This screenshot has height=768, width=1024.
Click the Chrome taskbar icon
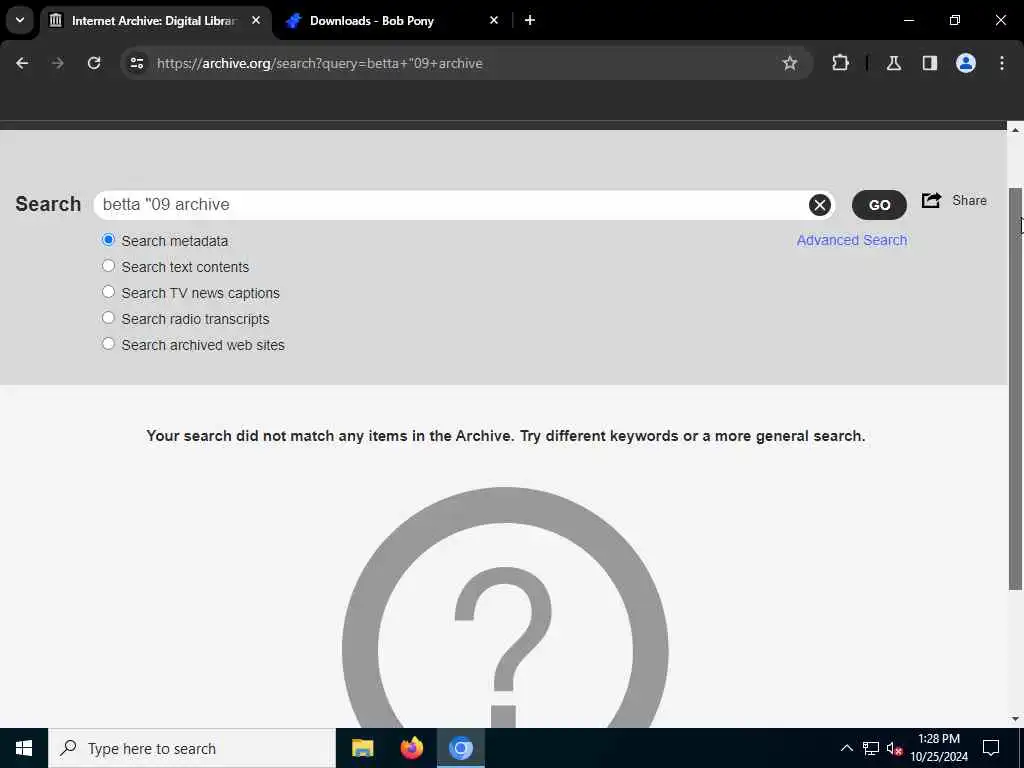tap(460, 748)
